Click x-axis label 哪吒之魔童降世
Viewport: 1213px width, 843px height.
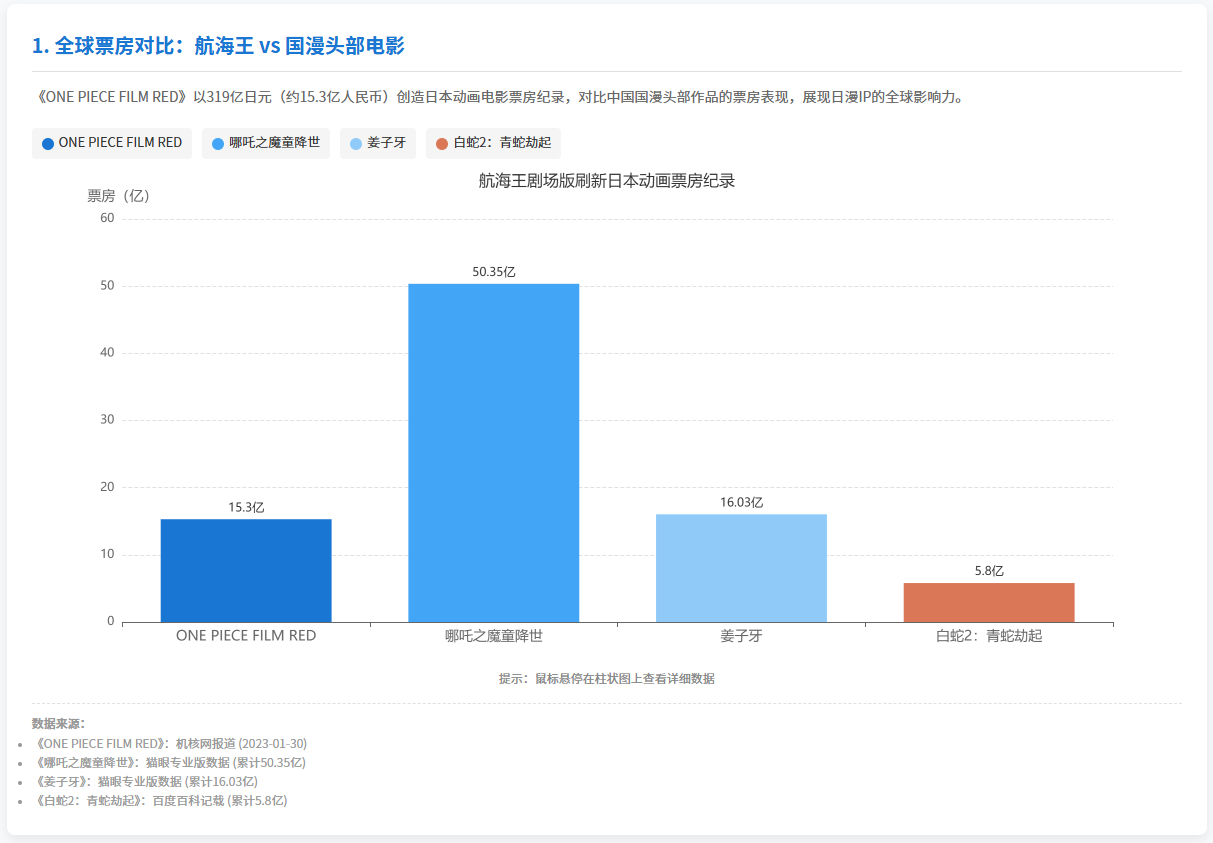click(493, 635)
